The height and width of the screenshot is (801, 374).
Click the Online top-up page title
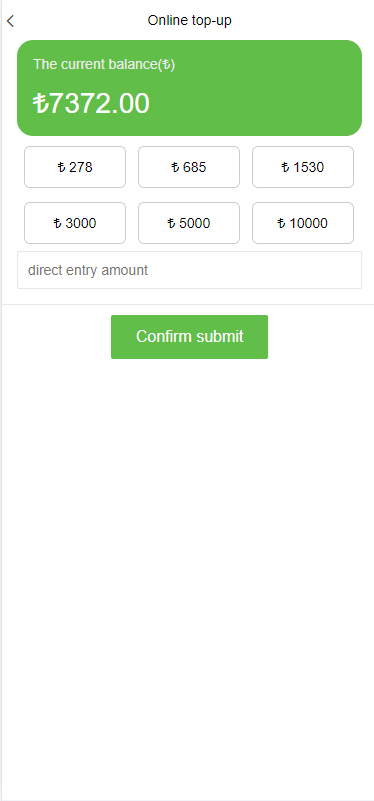[190, 20]
